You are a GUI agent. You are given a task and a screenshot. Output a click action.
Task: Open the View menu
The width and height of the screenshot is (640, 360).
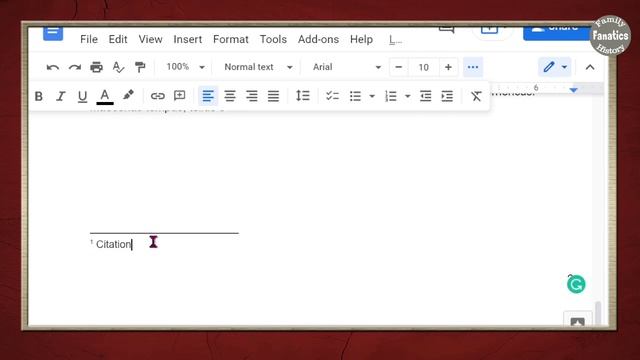151,40
